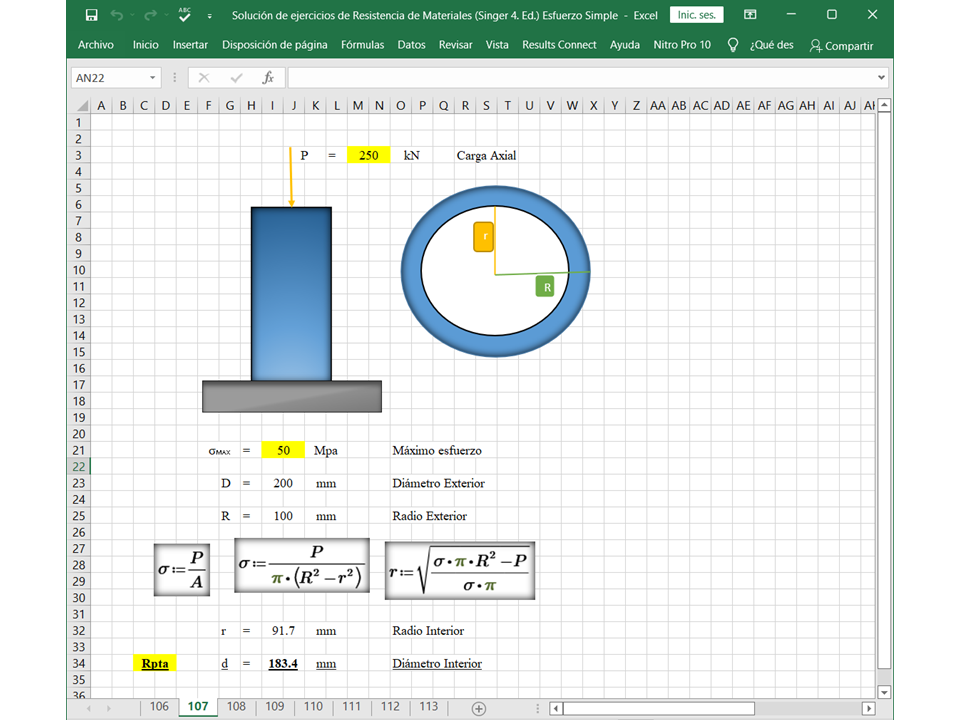Viewport: 960px width, 720px height.
Task: Switch to sheet tab 112
Action: coord(390,707)
